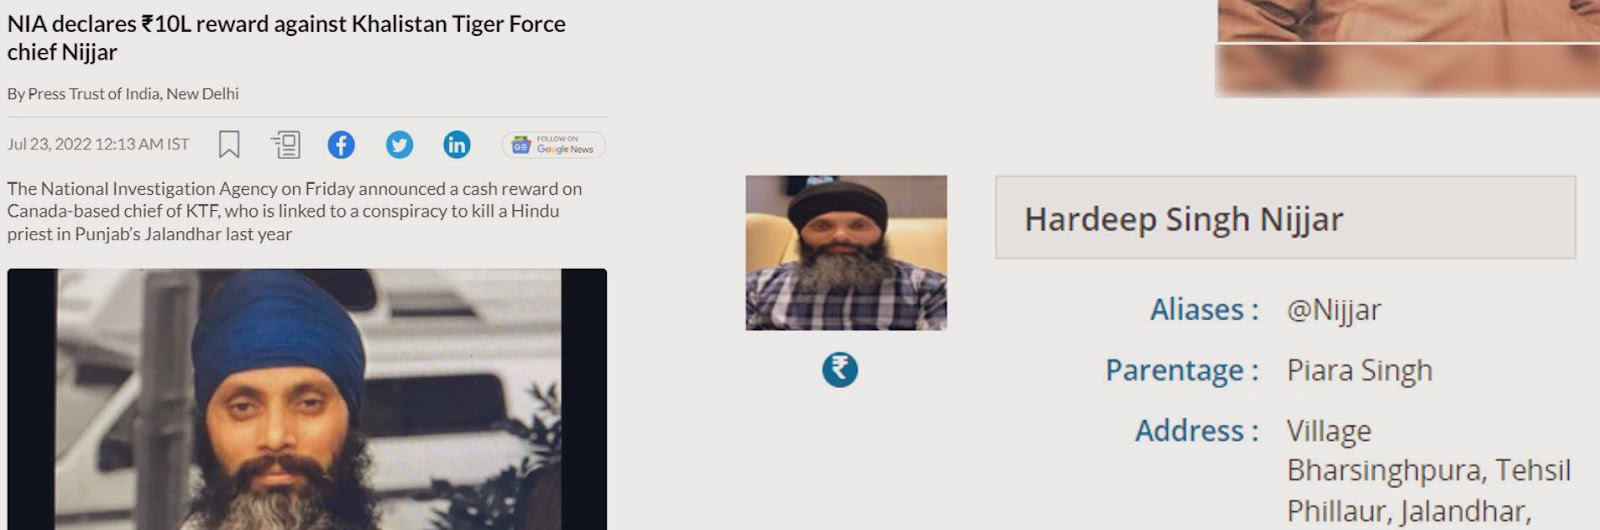Click the article summary paragraph
Viewport: 1600px width, 530px height.
pos(294,211)
